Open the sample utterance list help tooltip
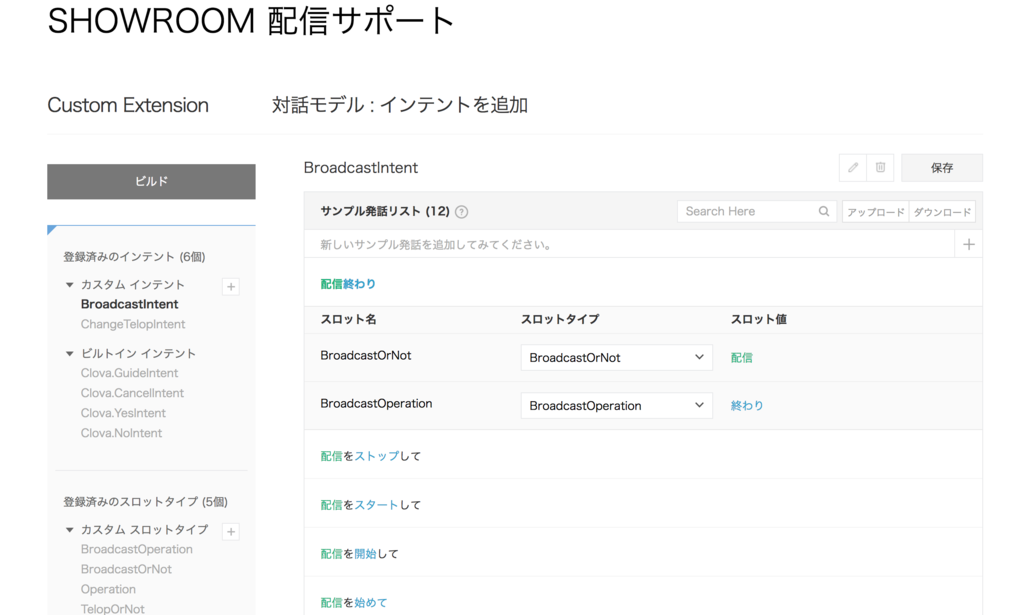This screenshot has width=1024, height=615. coord(460,211)
